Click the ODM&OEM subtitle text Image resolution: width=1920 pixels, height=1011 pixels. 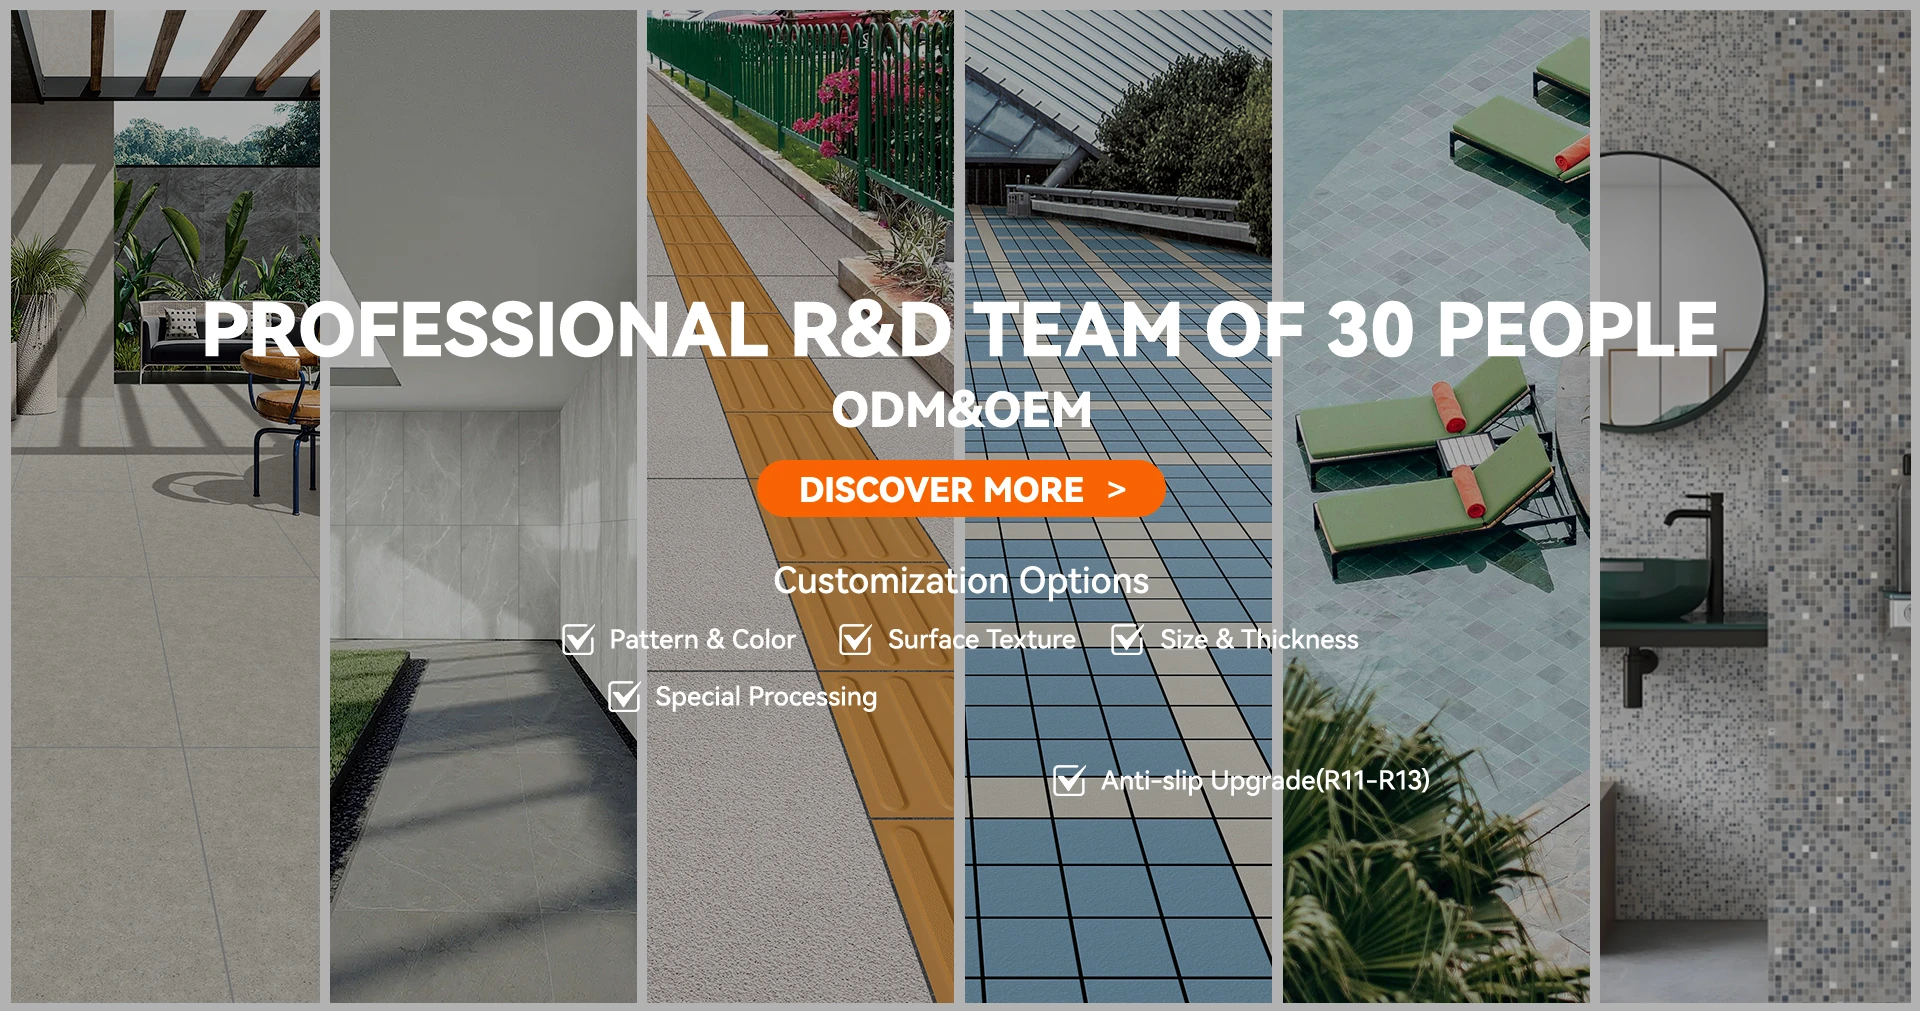[961, 410]
